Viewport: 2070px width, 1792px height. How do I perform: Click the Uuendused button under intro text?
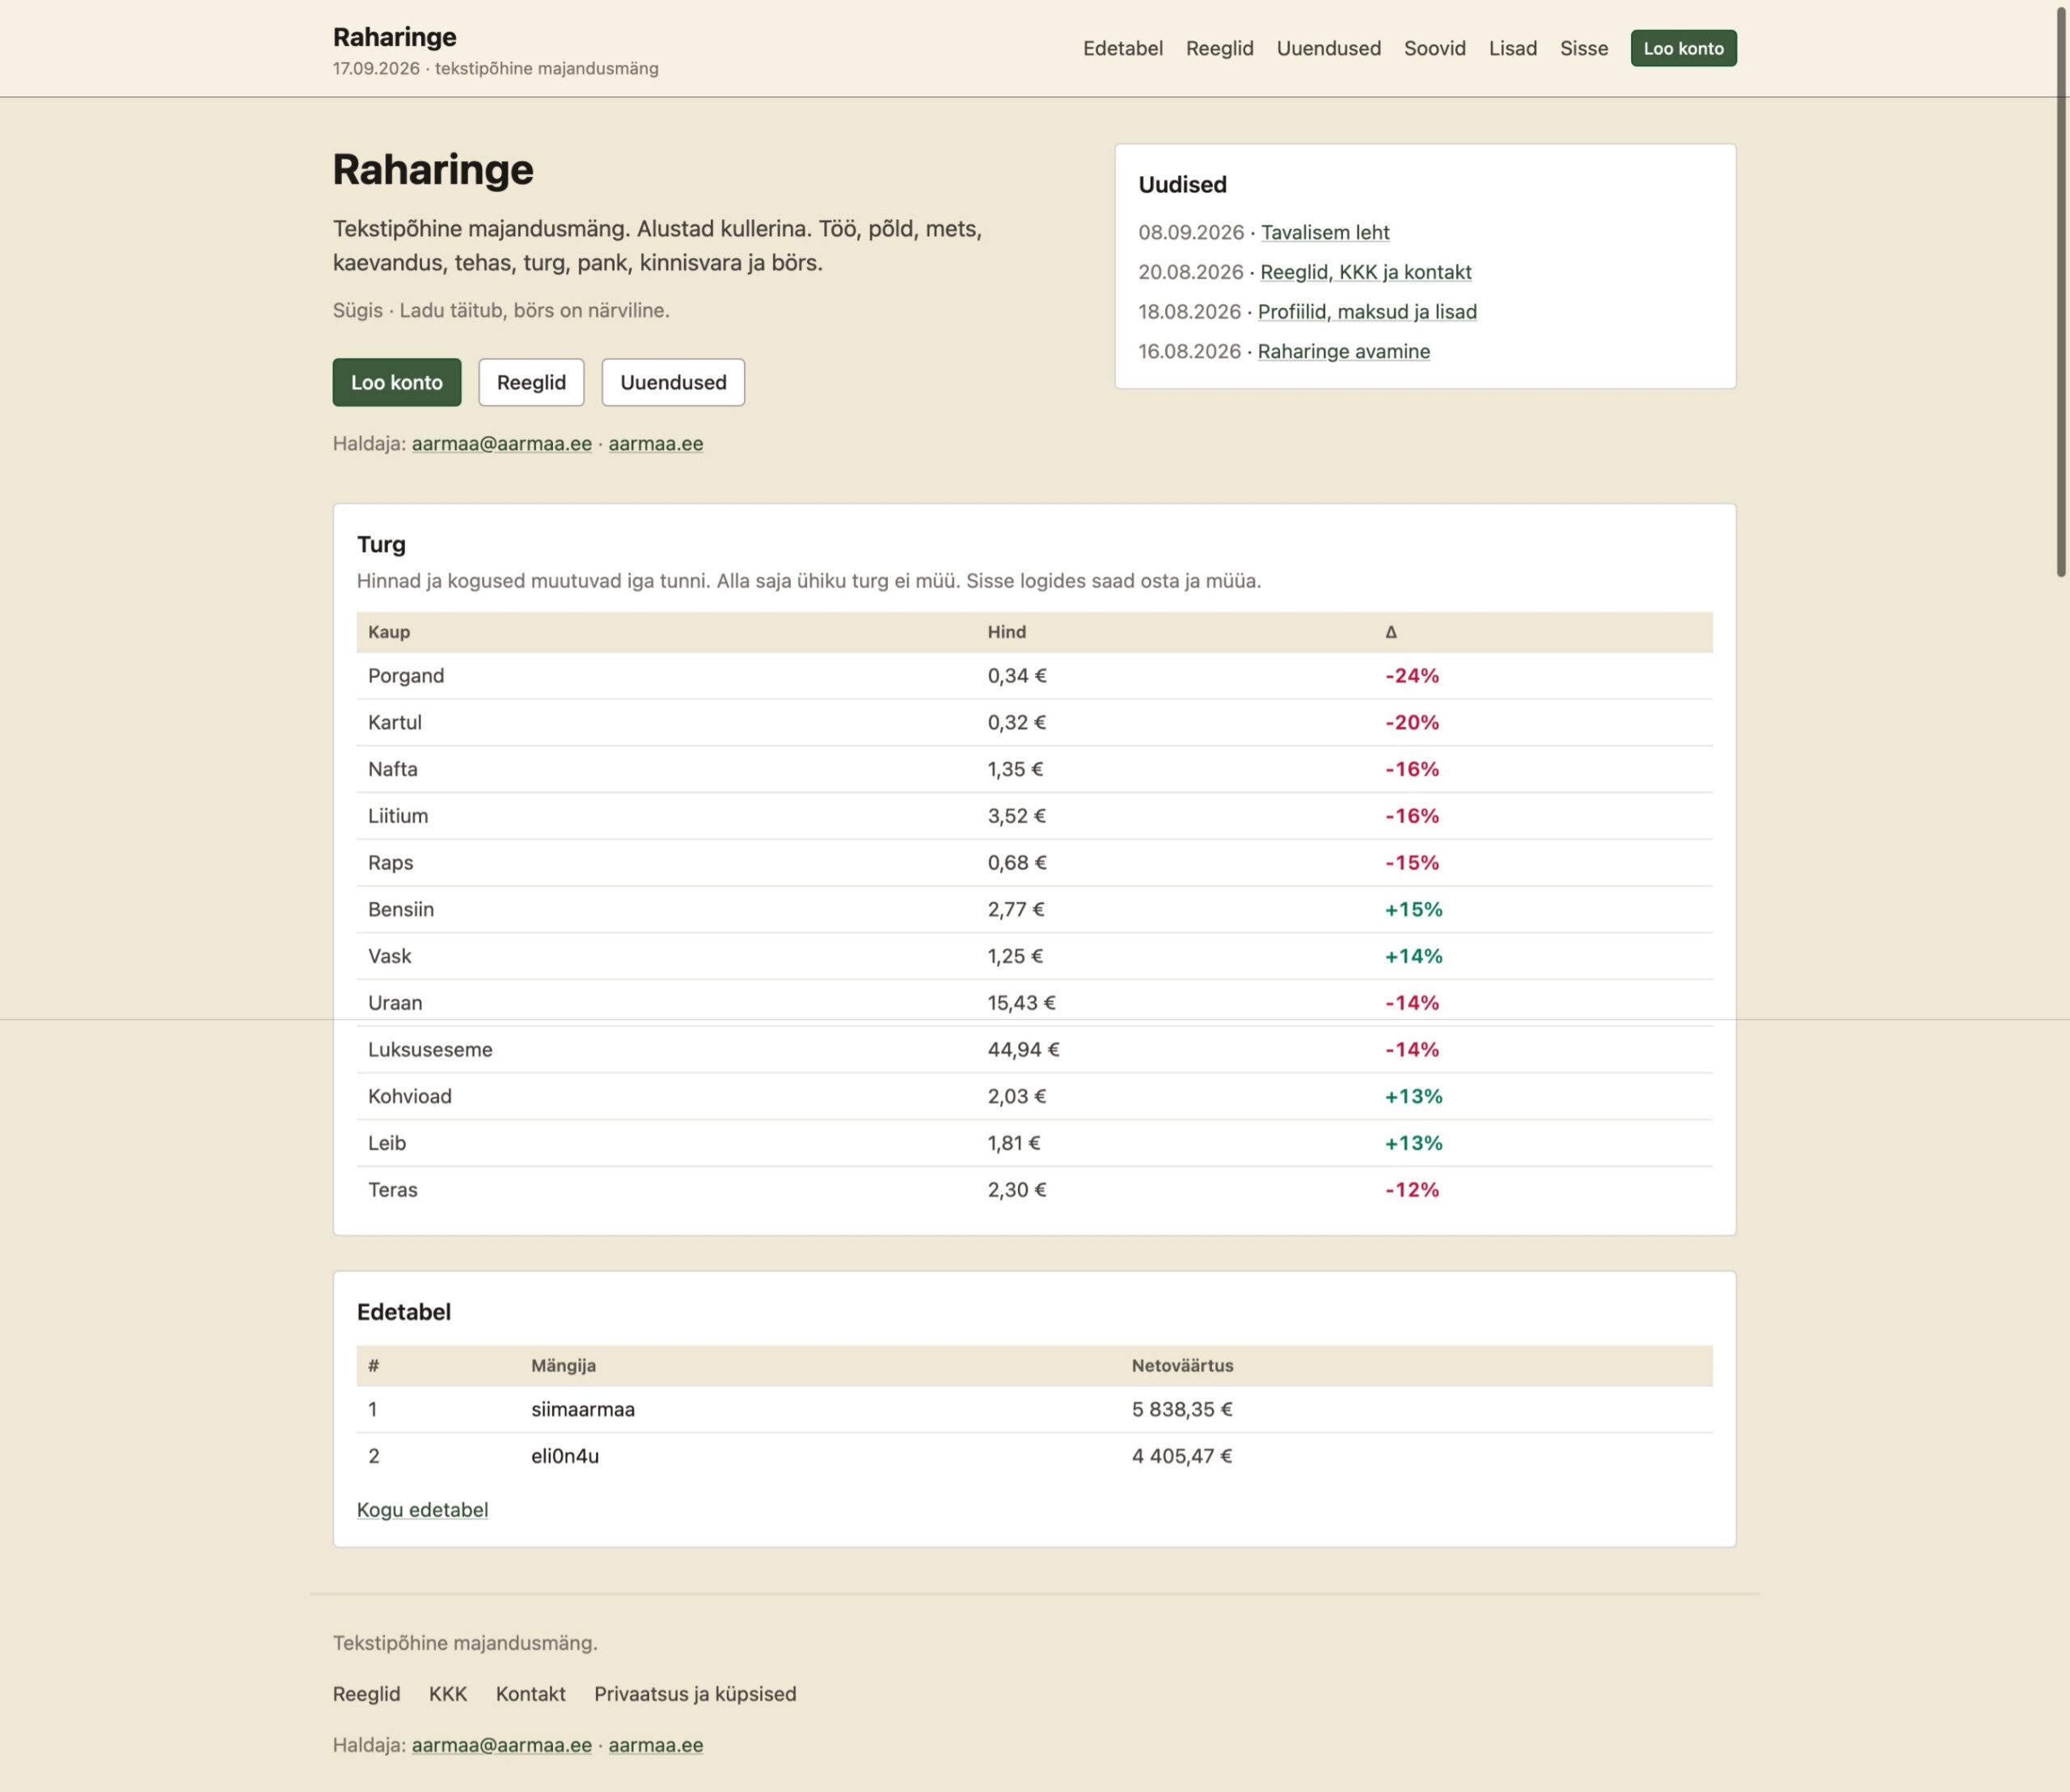tap(673, 382)
